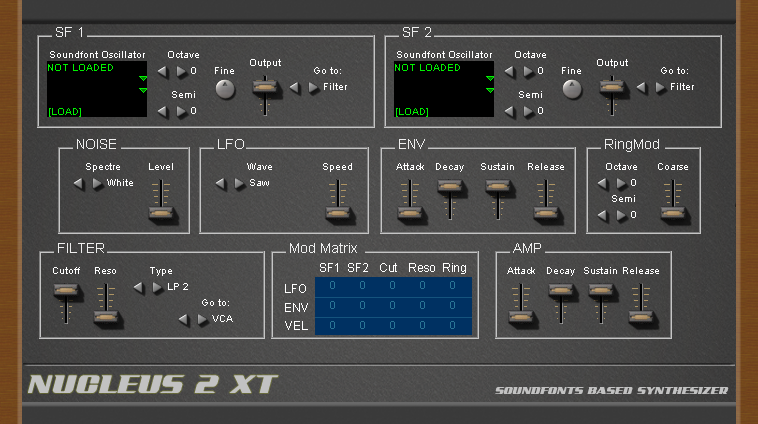Click SF 2 Go to next destination arrow
This screenshot has width=758, height=424.
point(660,88)
